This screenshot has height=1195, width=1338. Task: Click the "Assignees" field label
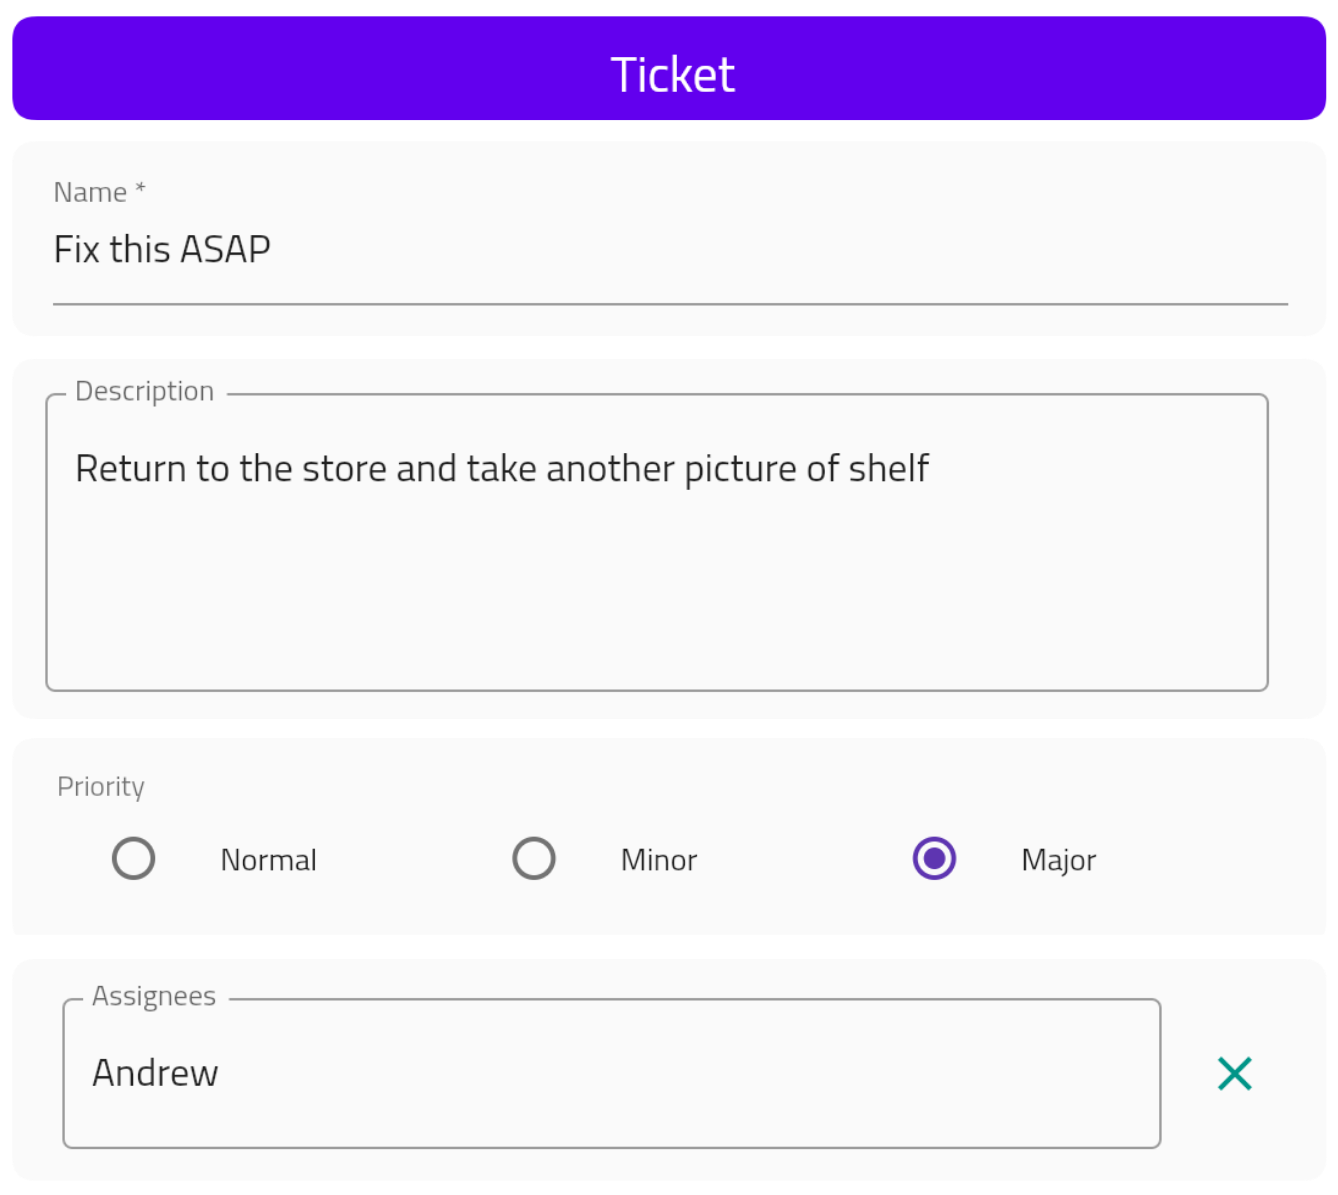tap(154, 996)
